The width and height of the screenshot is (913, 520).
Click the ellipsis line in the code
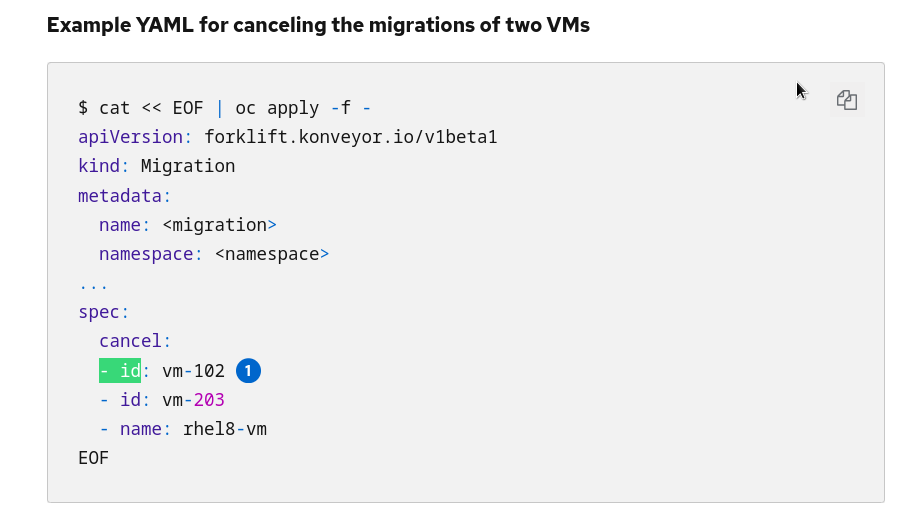tap(94, 283)
